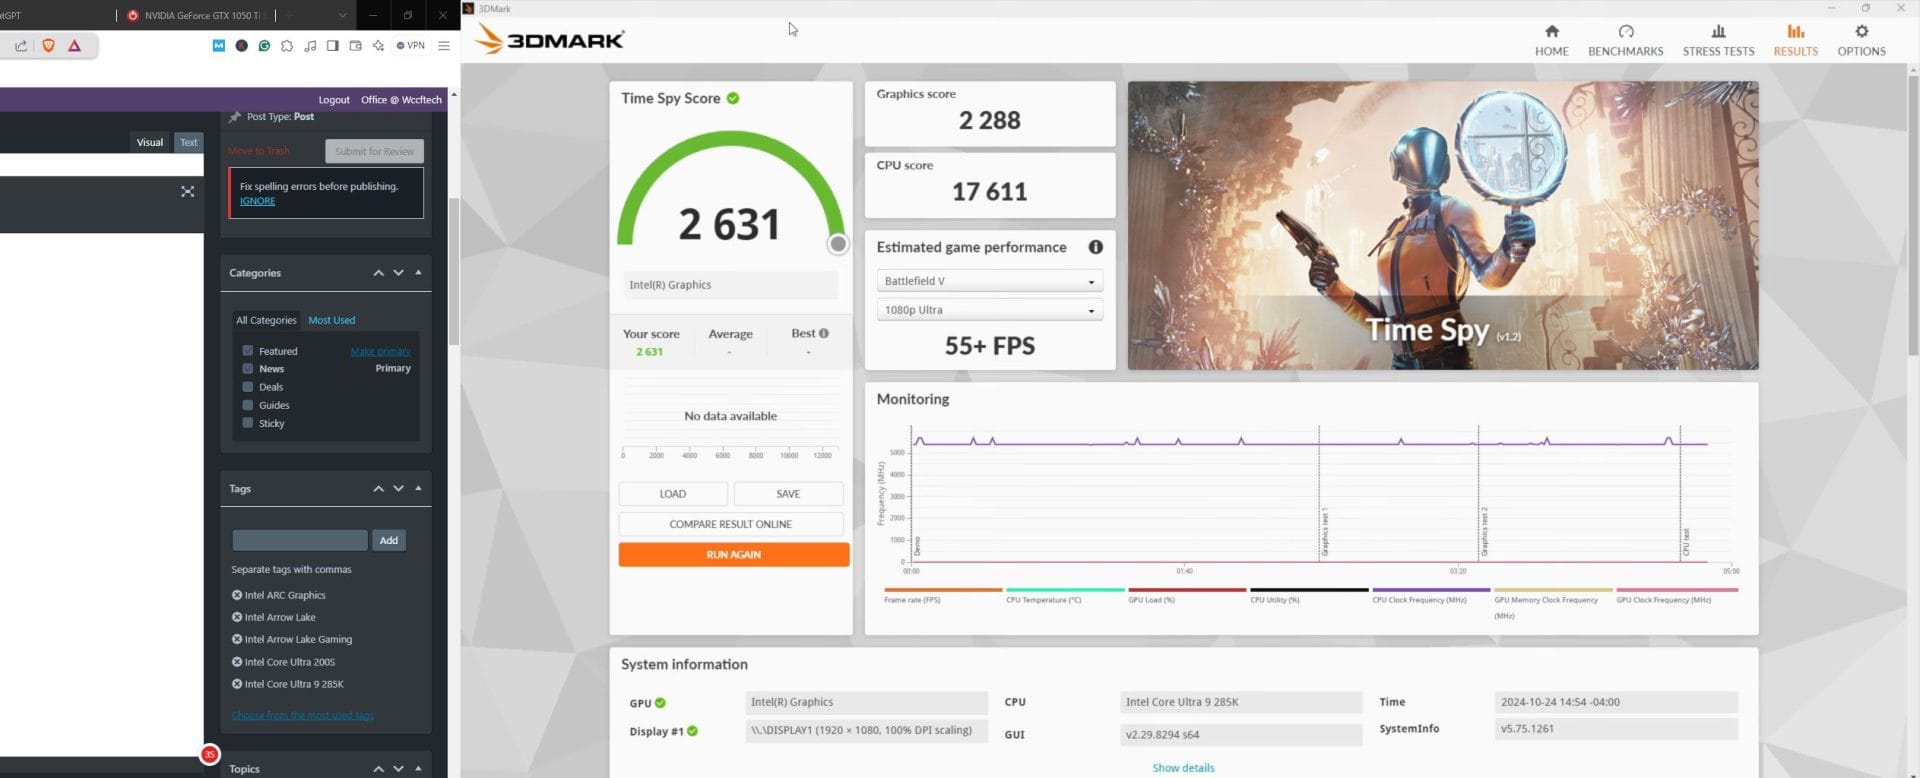
Task: Open Stress Tests chart icon
Action: click(x=1718, y=32)
